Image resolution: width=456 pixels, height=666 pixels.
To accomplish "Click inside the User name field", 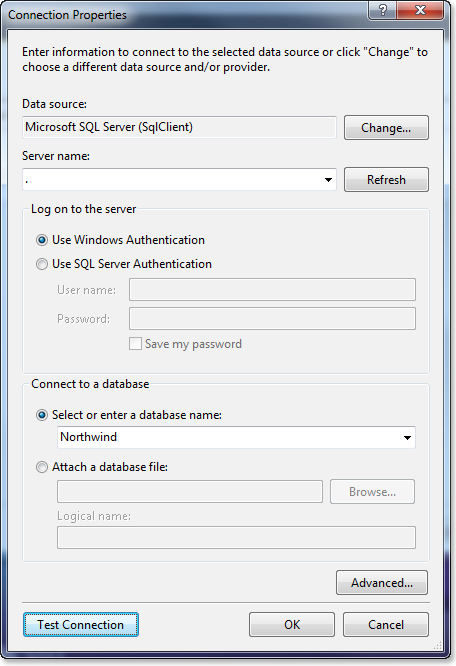I will coord(272,290).
